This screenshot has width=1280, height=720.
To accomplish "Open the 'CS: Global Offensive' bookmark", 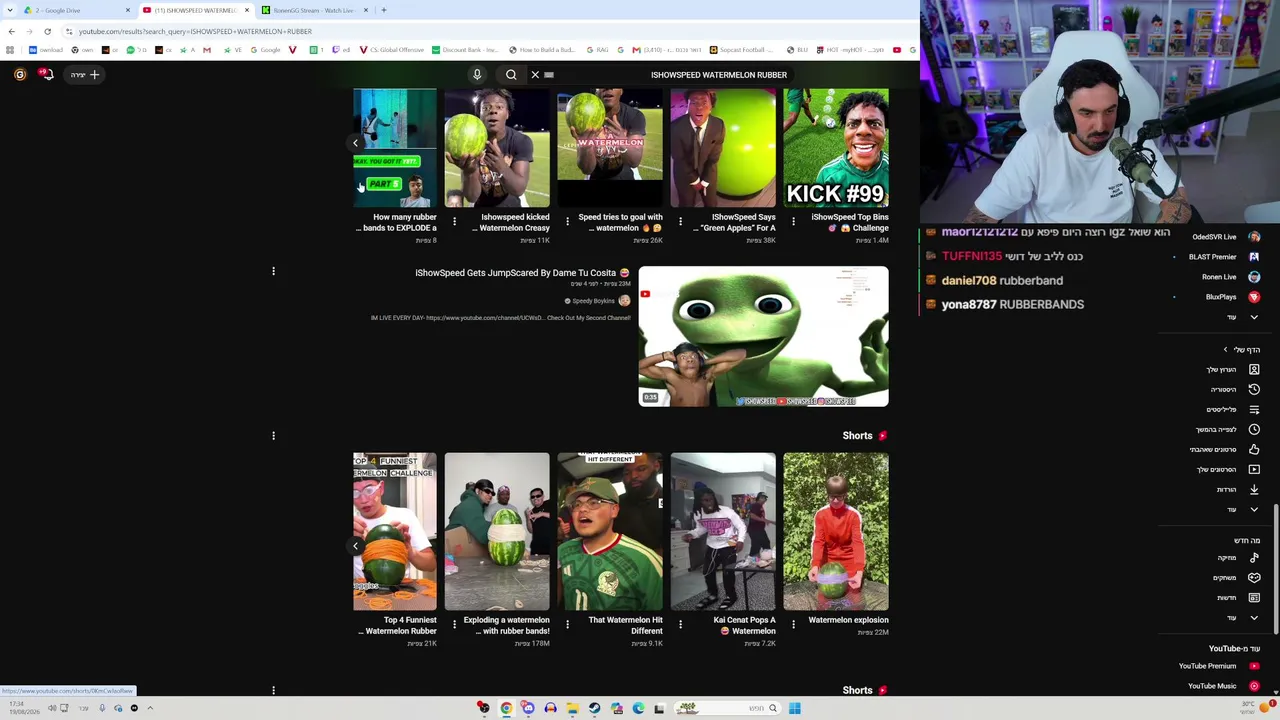I will 391,50.
